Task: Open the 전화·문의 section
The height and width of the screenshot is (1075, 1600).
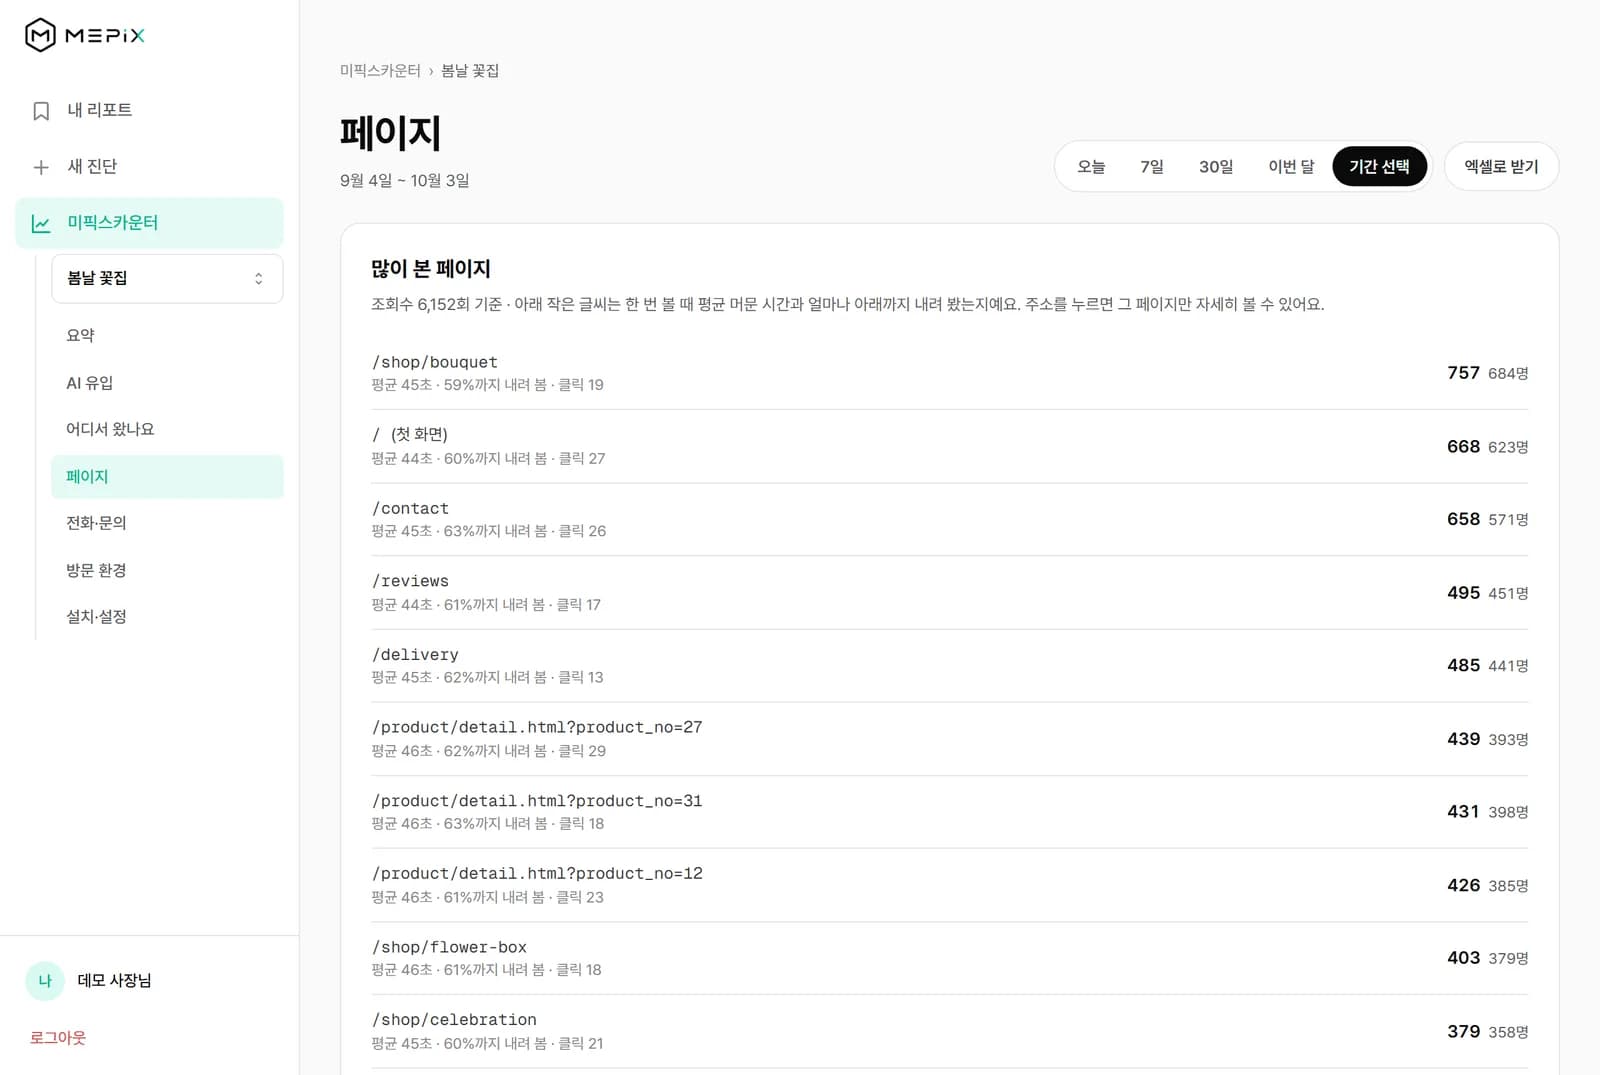Action: coord(167,523)
